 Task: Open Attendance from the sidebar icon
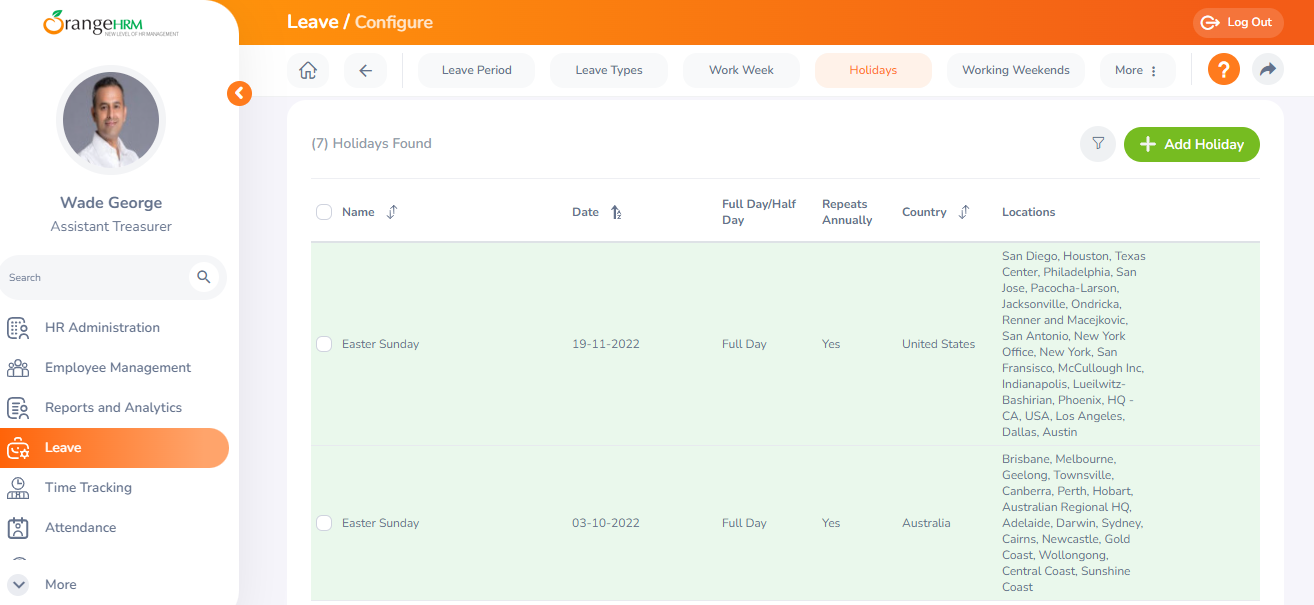click(17, 527)
